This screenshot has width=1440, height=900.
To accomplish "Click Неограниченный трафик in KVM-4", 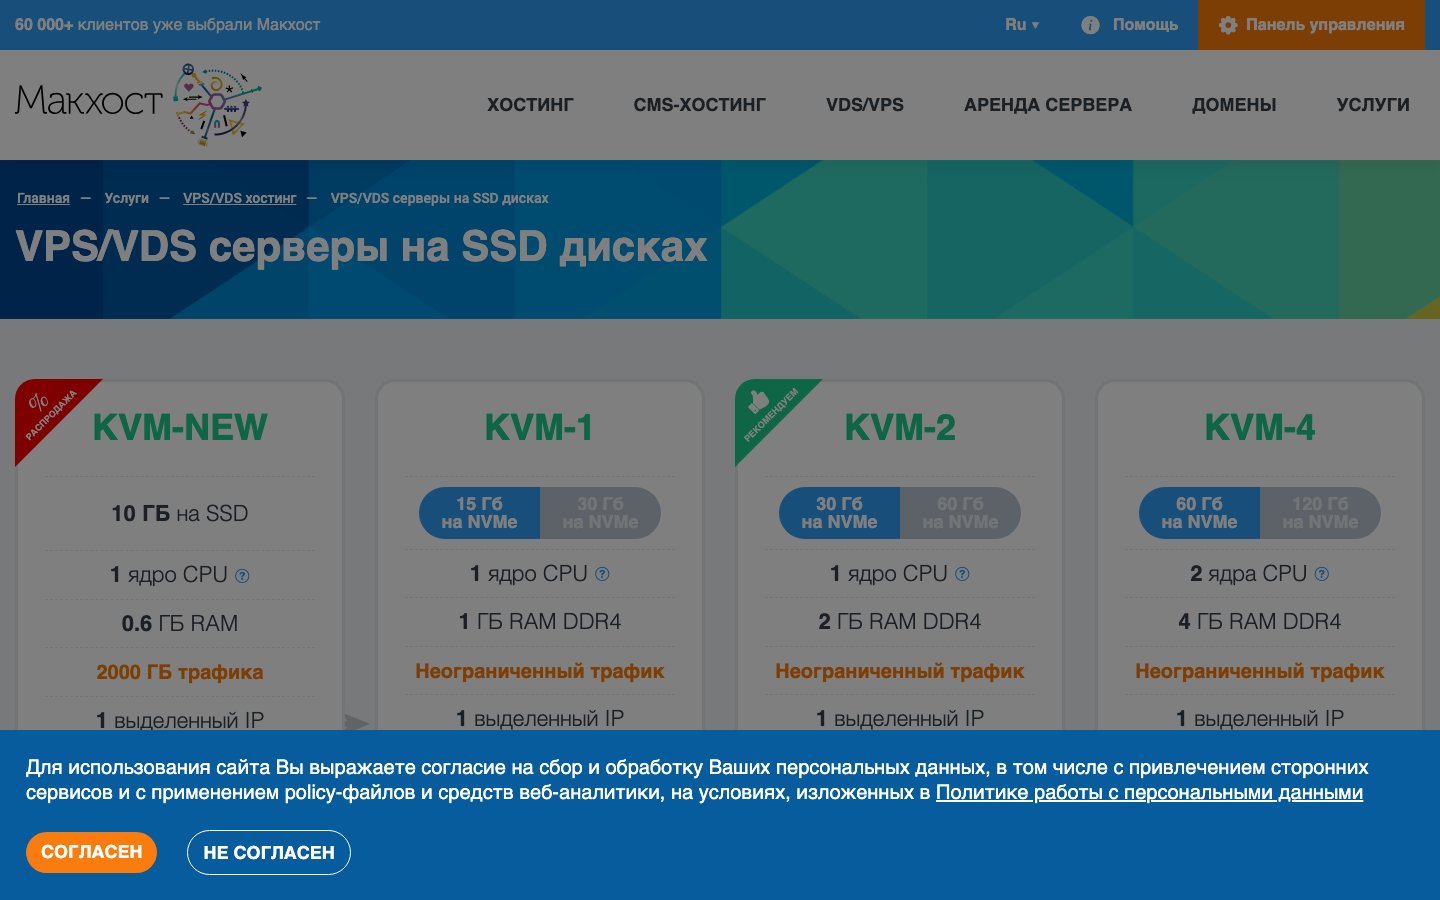I will tap(1260, 671).
